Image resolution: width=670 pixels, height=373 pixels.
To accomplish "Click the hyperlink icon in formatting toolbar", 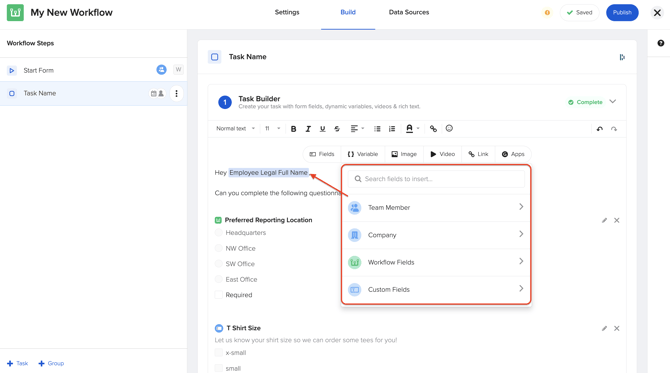I will [x=433, y=129].
